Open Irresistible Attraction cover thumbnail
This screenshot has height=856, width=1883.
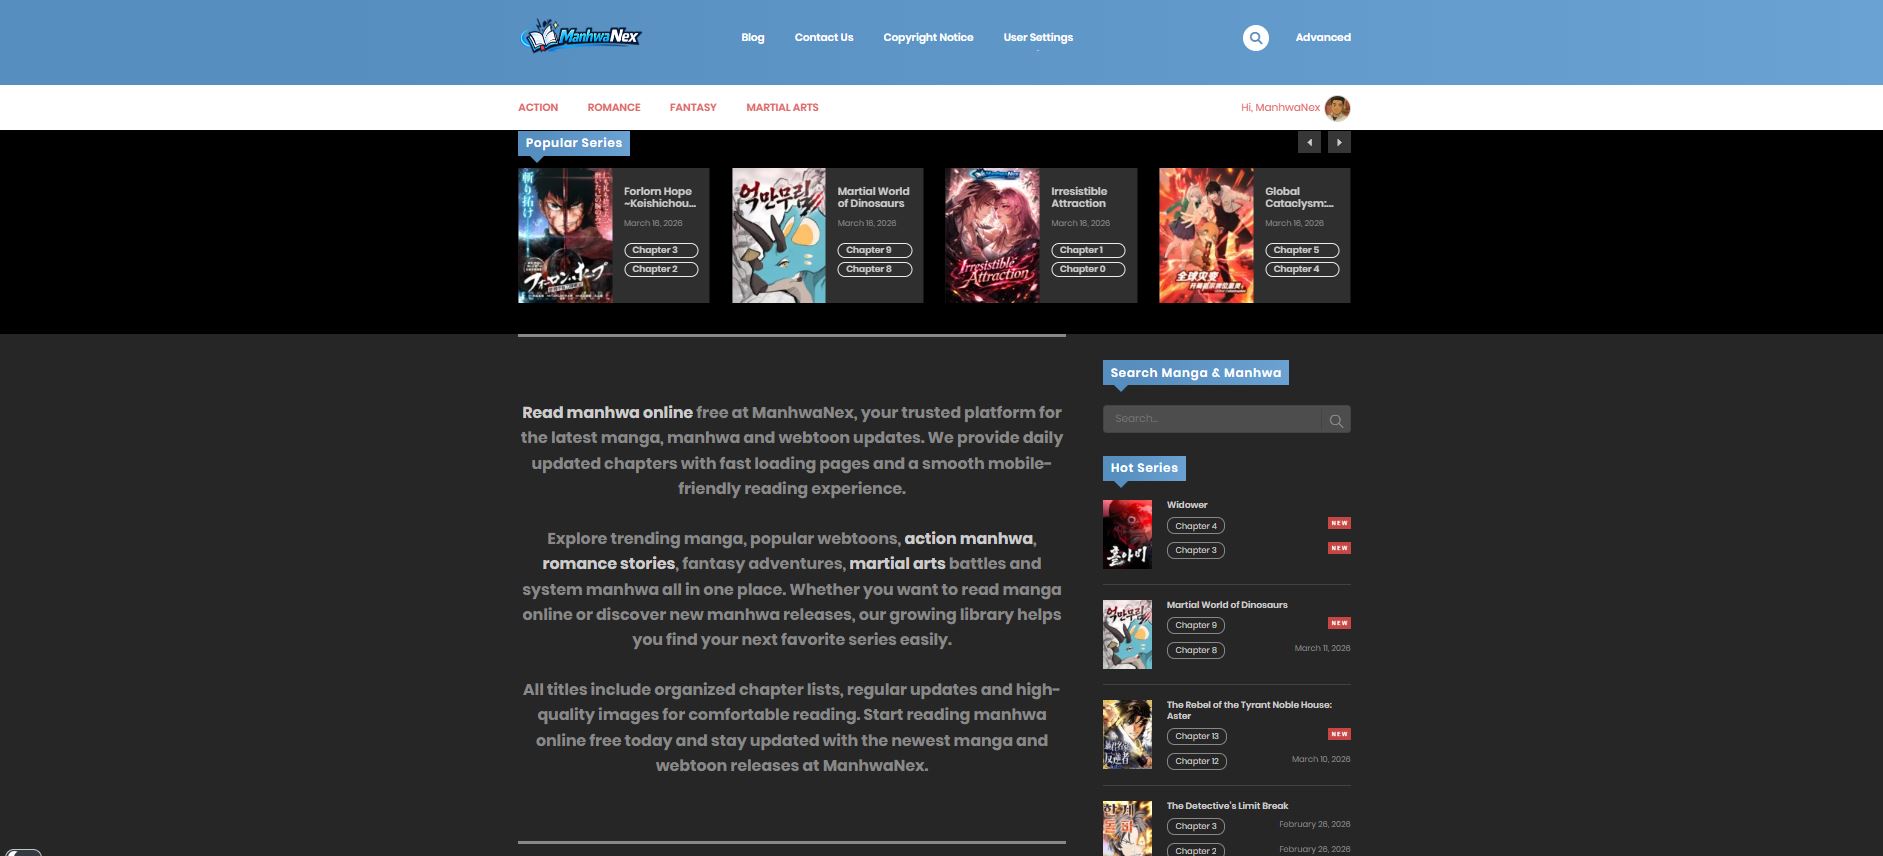point(992,235)
